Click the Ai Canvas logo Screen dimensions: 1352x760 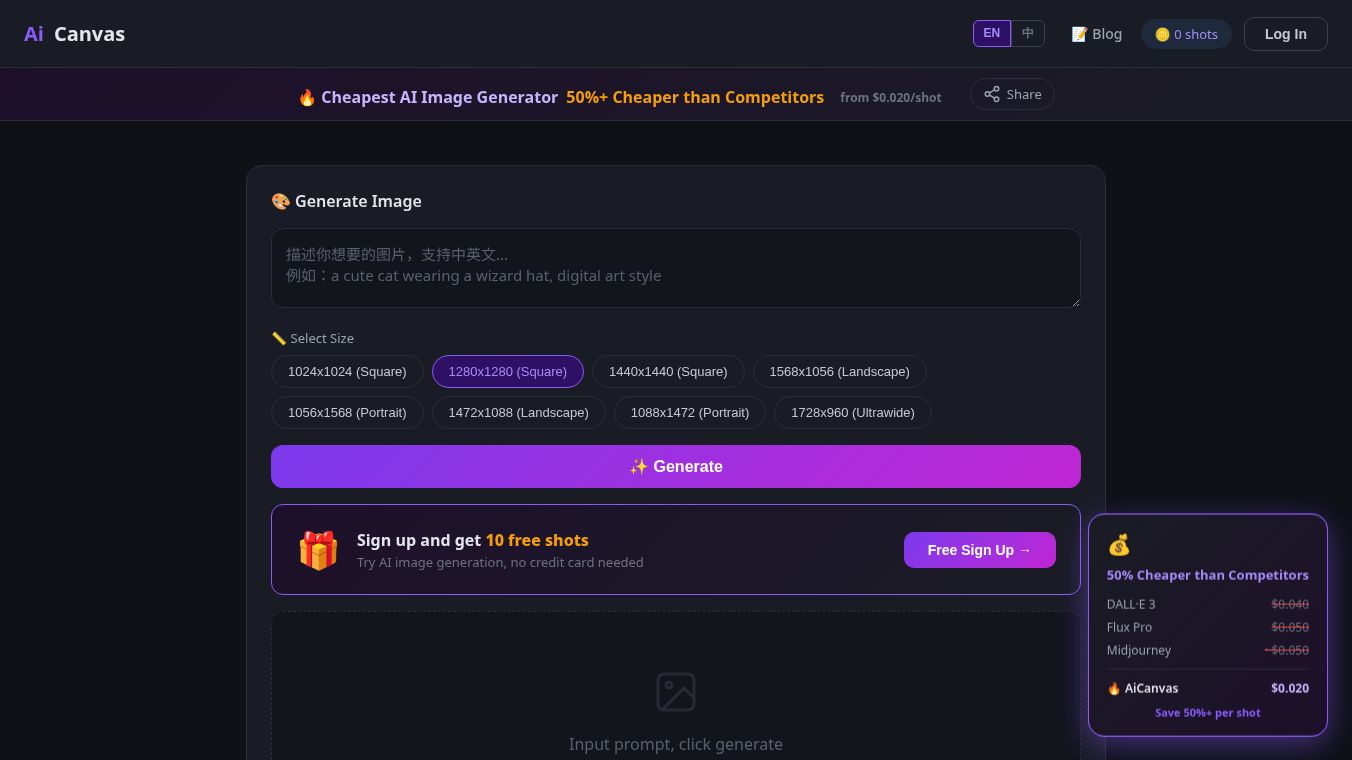pos(75,34)
